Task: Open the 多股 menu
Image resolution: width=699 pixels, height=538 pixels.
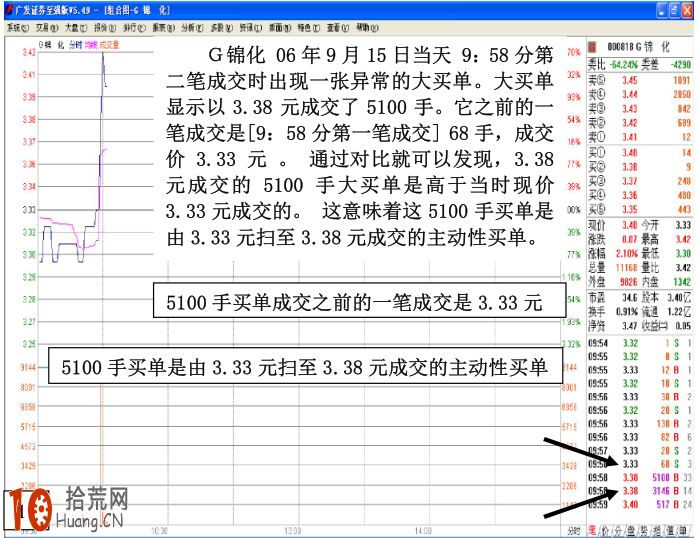Action: [222, 28]
